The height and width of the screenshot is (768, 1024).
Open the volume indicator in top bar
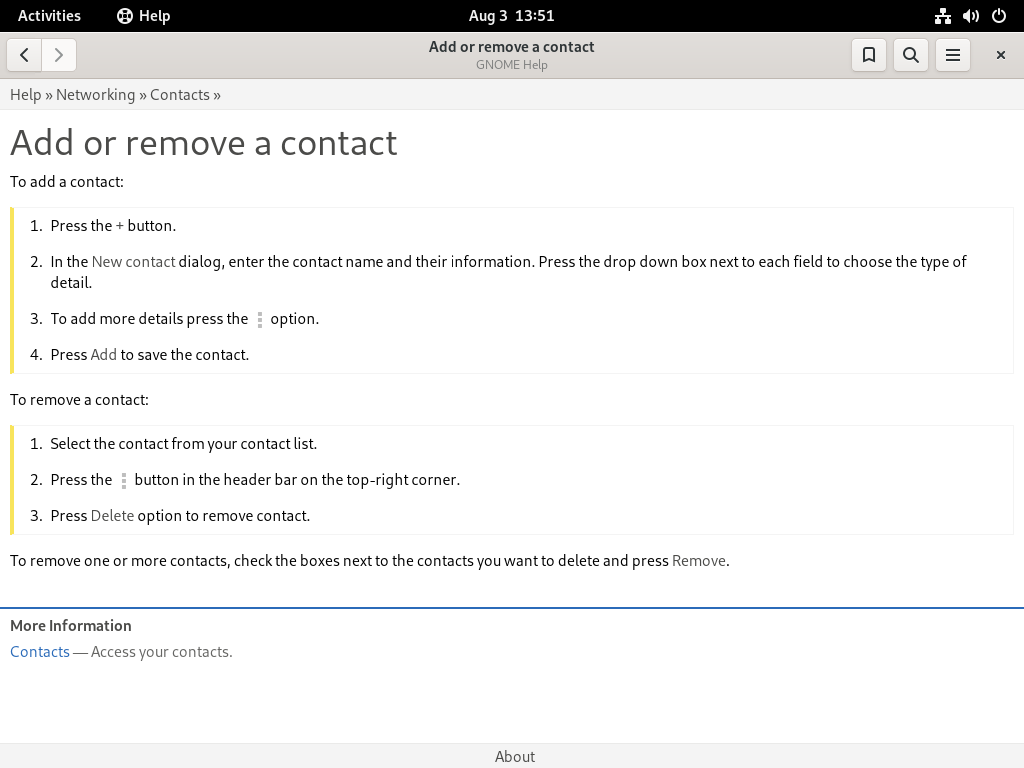pos(970,16)
